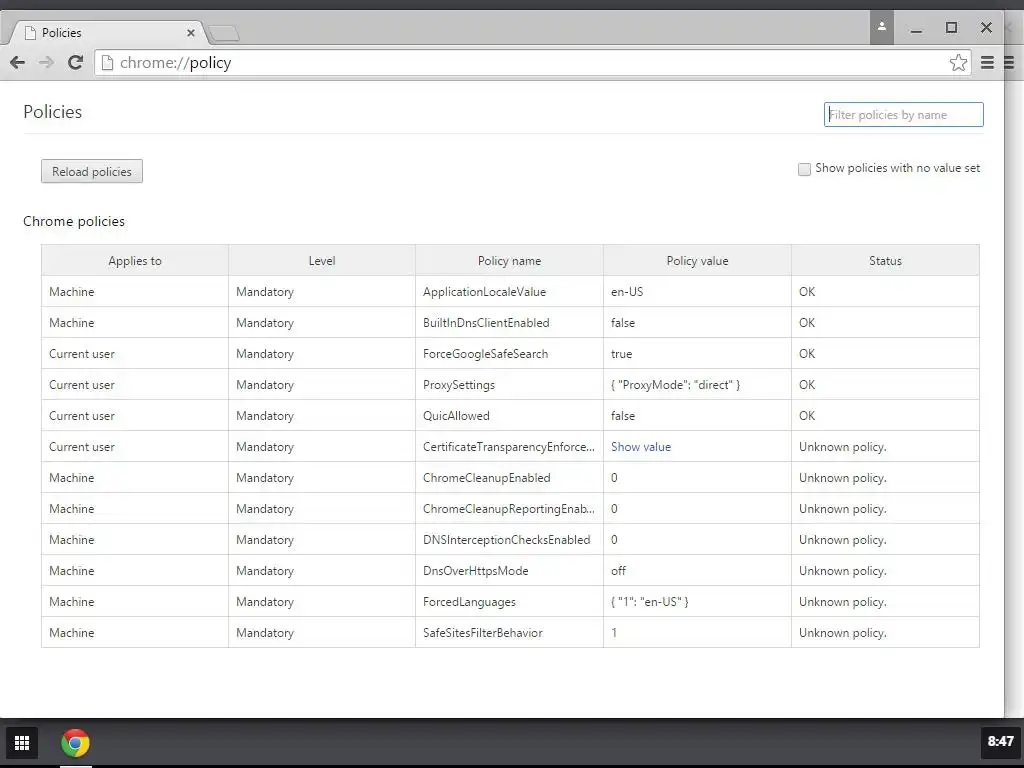The width and height of the screenshot is (1024, 768).
Task: Click the false value of BuiltInDnsClientEnabled
Action: pos(622,323)
